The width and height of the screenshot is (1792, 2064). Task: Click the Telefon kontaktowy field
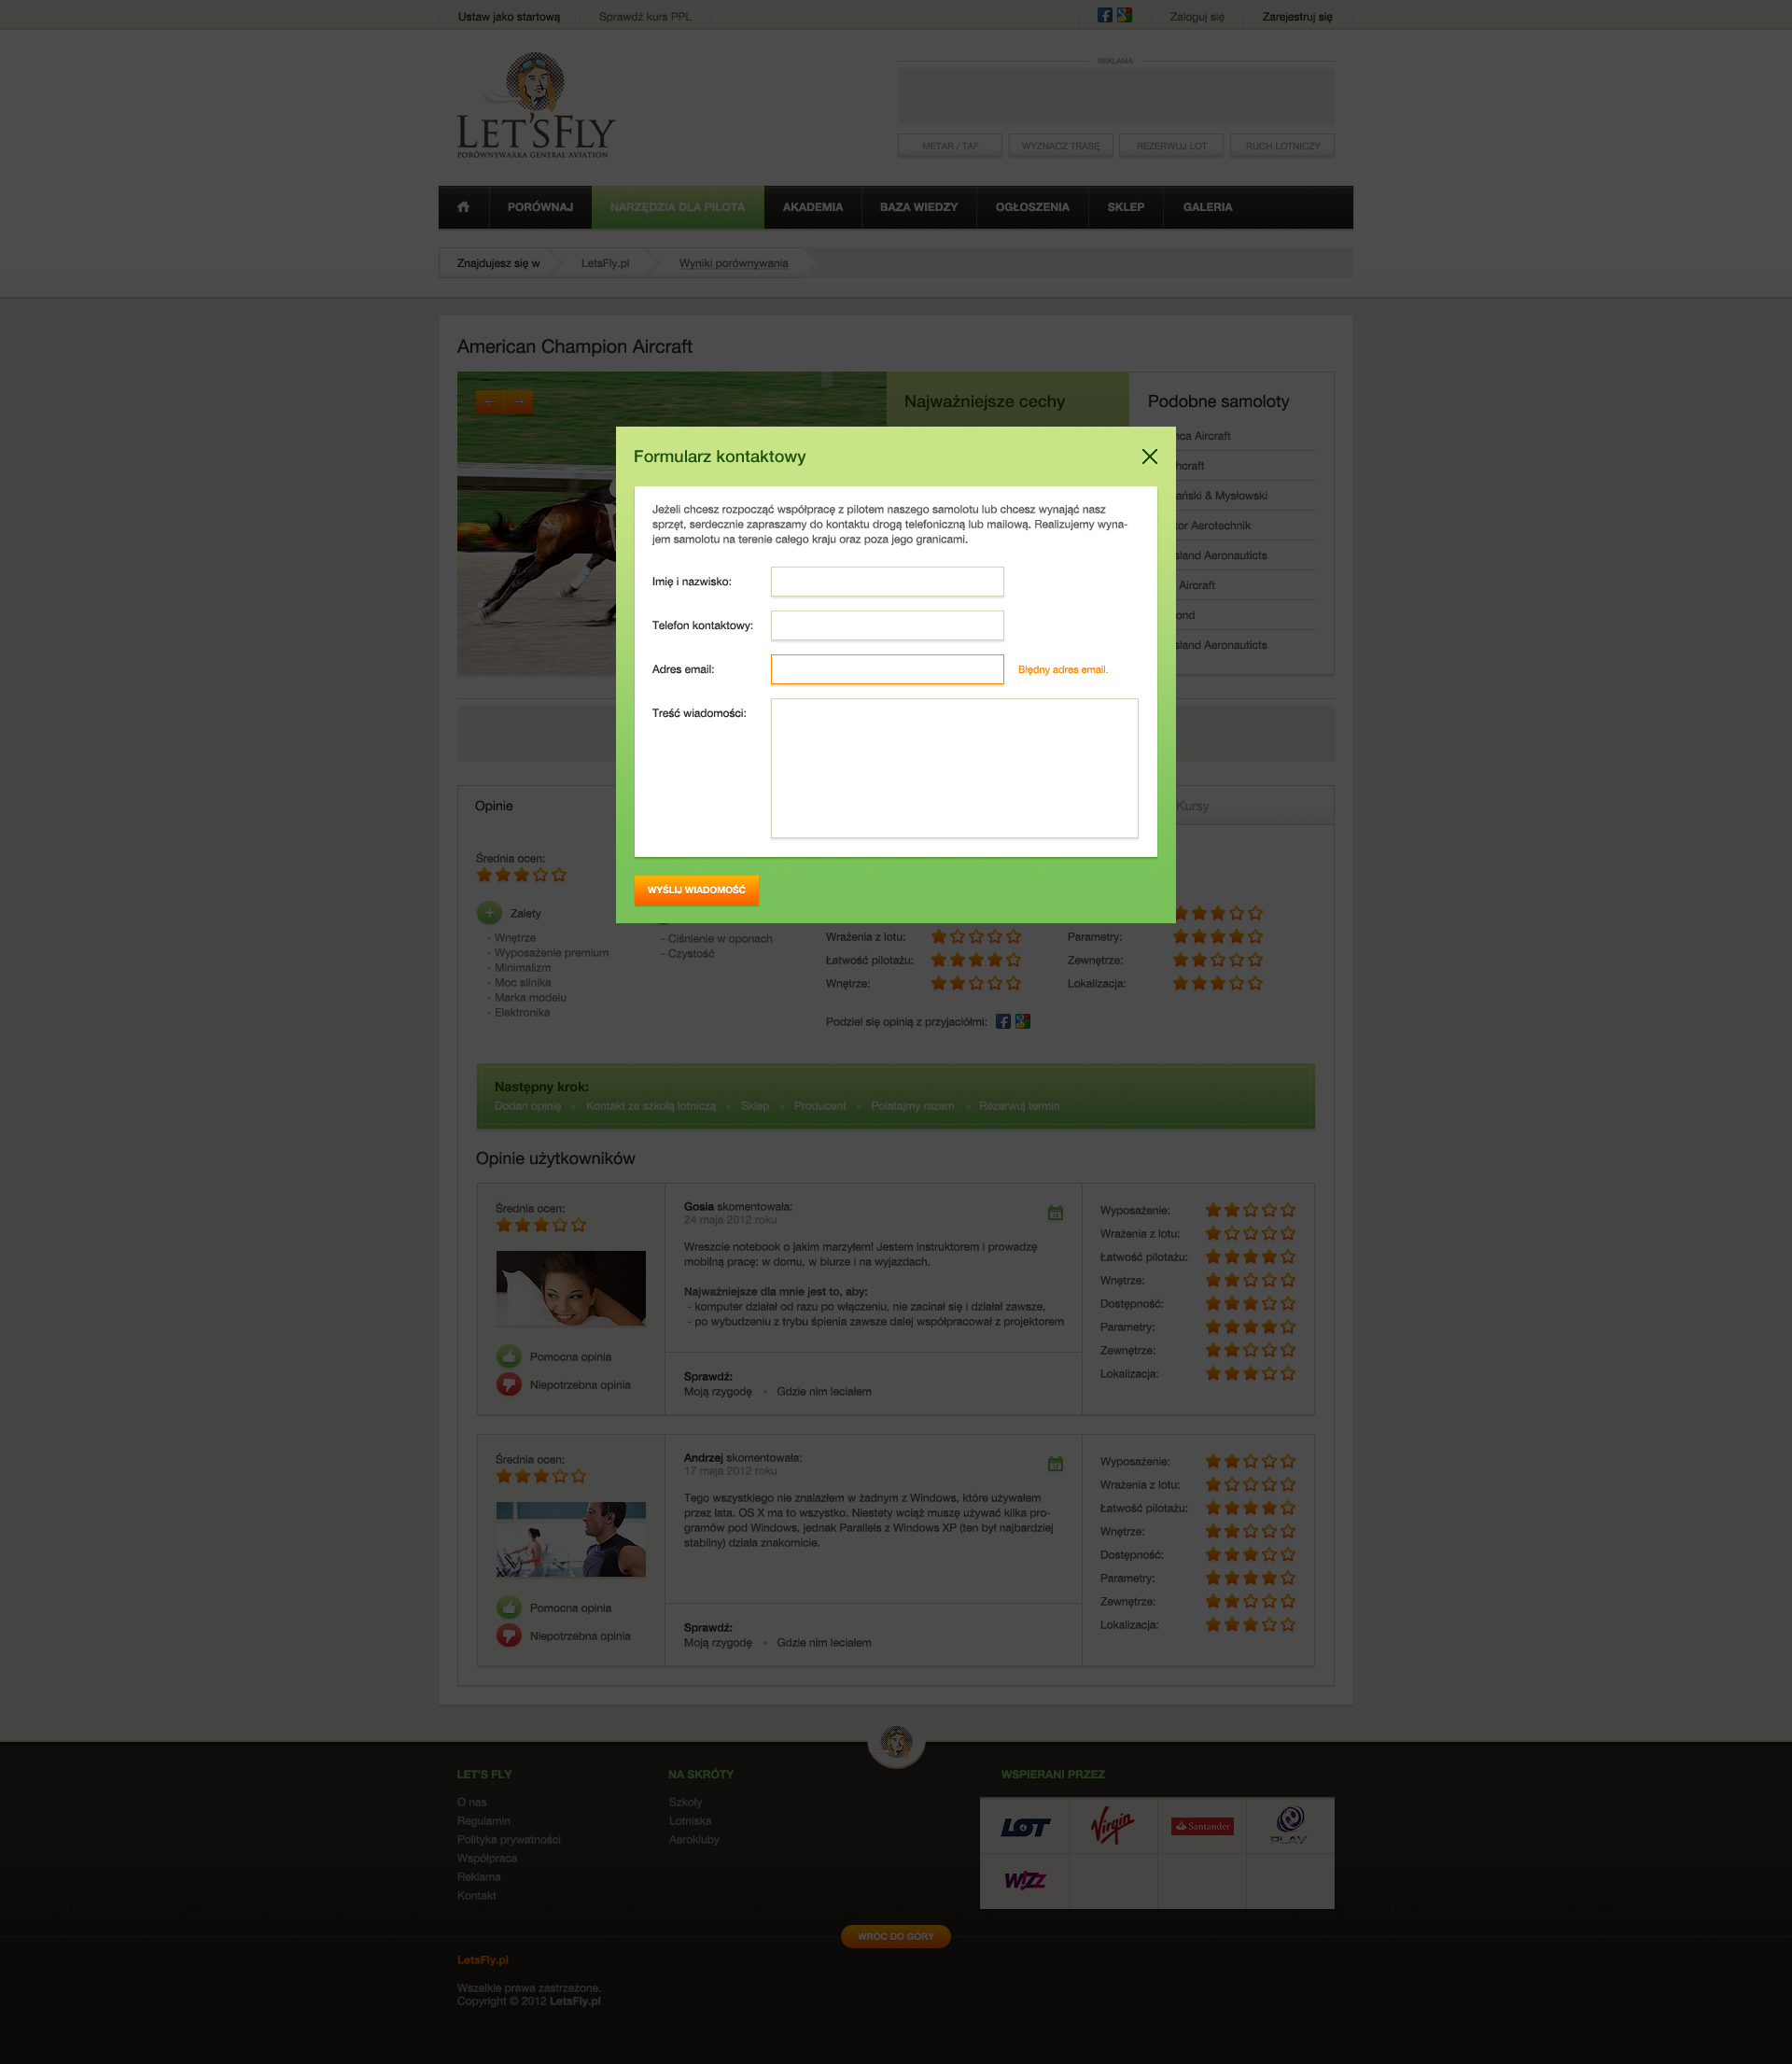point(887,626)
